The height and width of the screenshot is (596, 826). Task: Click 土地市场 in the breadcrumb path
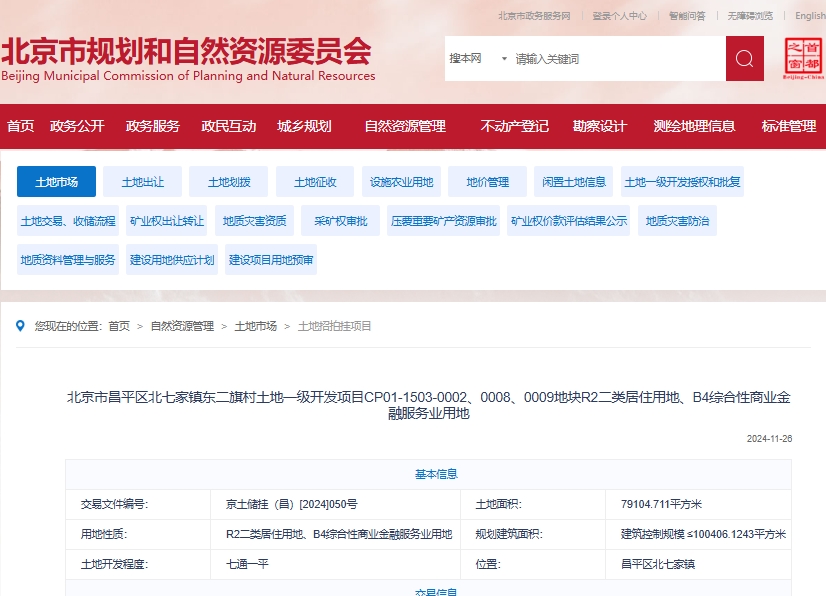point(255,326)
